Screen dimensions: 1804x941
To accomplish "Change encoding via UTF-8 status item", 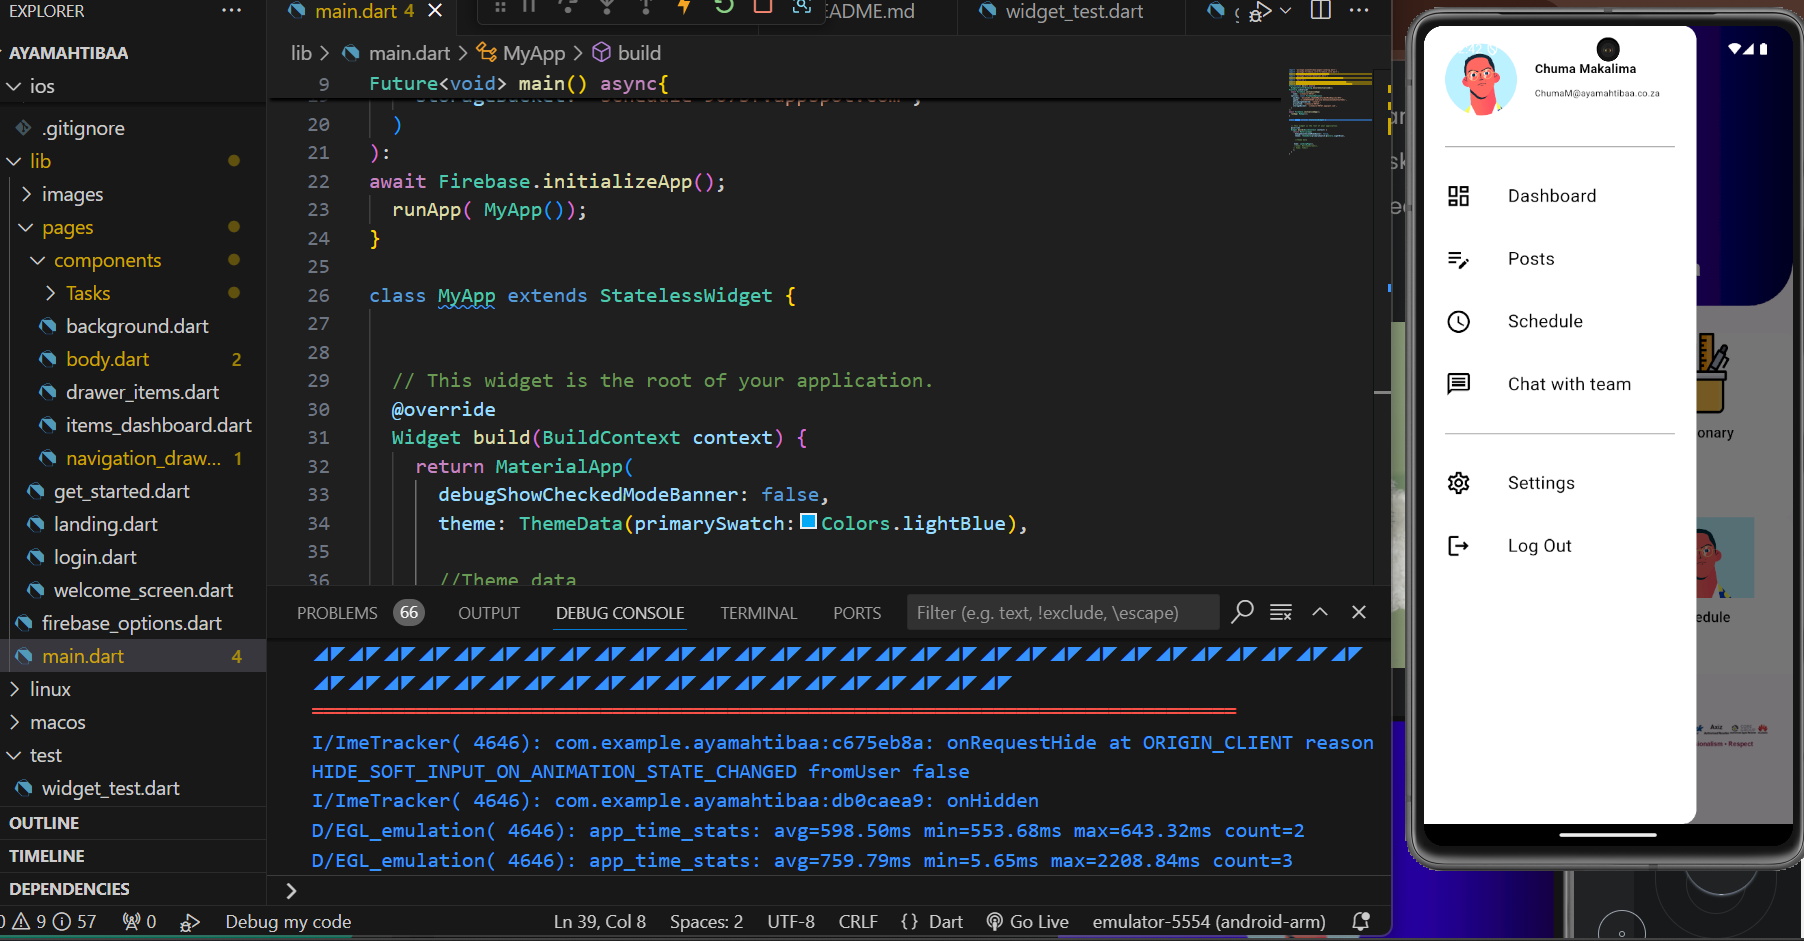I will [x=791, y=921].
